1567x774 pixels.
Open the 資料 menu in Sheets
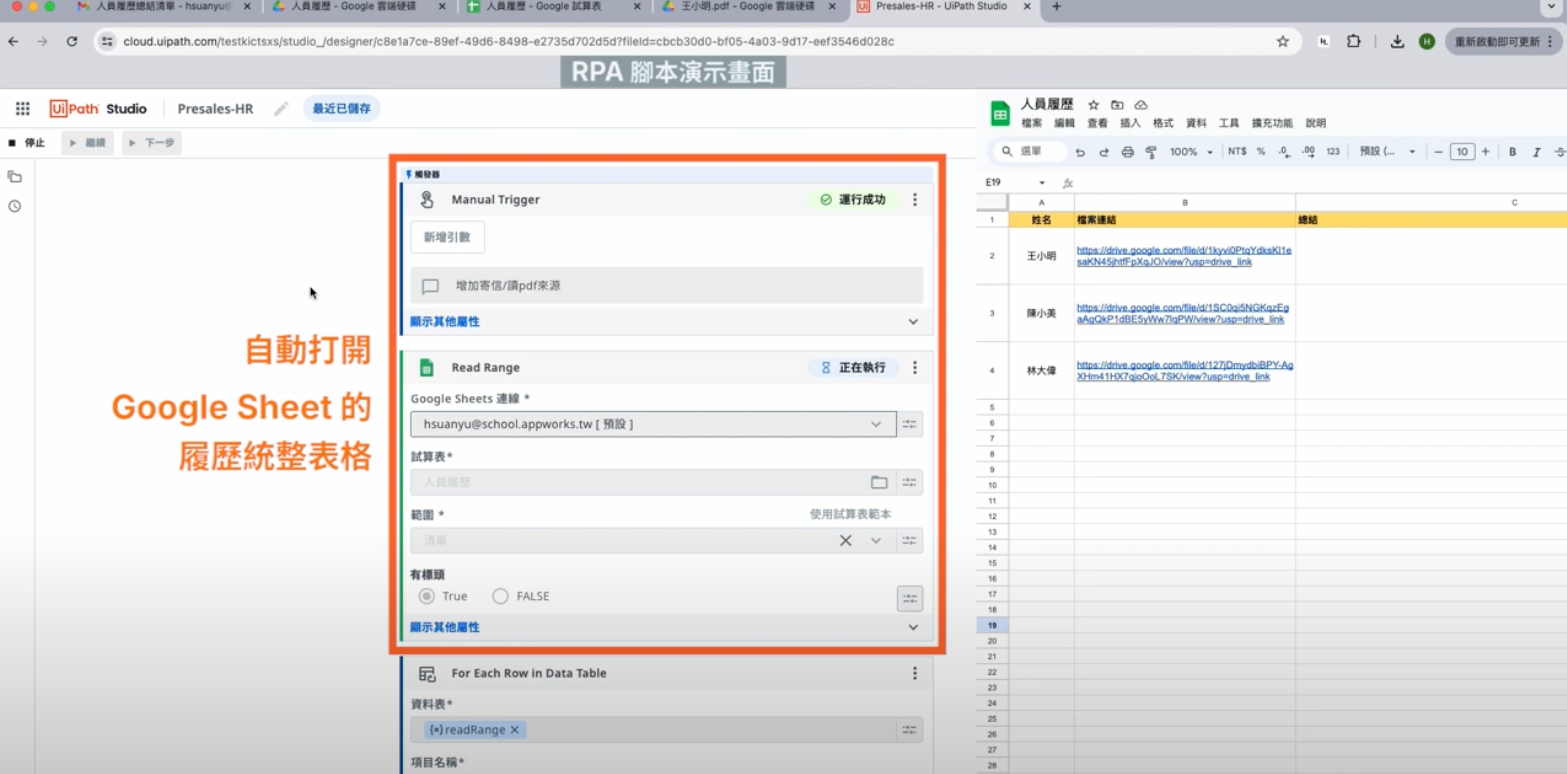coord(1196,123)
